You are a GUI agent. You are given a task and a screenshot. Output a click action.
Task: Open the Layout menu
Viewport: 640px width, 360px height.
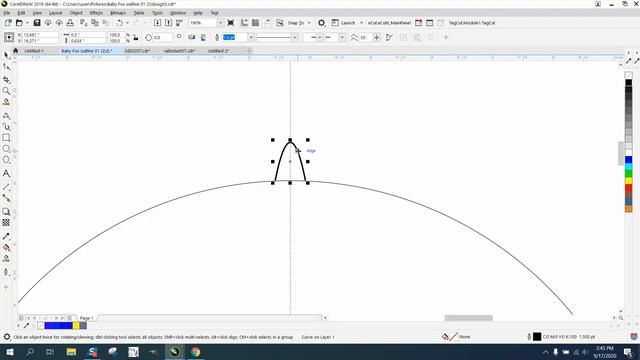tap(56, 13)
